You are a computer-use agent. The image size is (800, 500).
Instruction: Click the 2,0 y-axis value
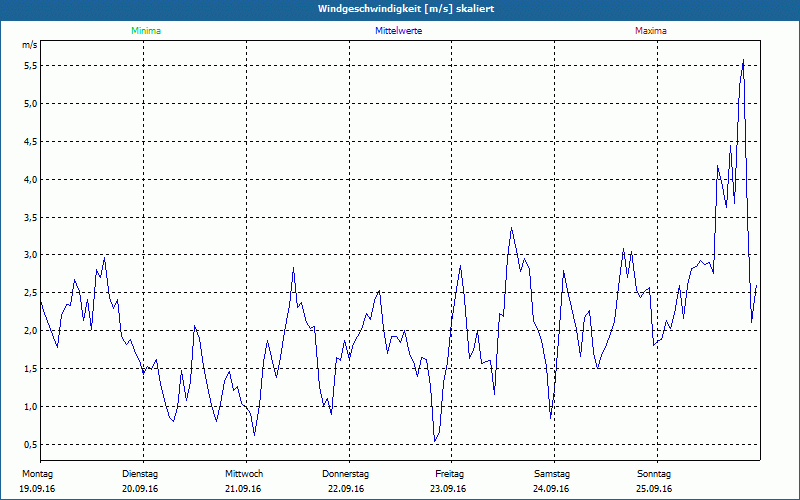click(30, 331)
